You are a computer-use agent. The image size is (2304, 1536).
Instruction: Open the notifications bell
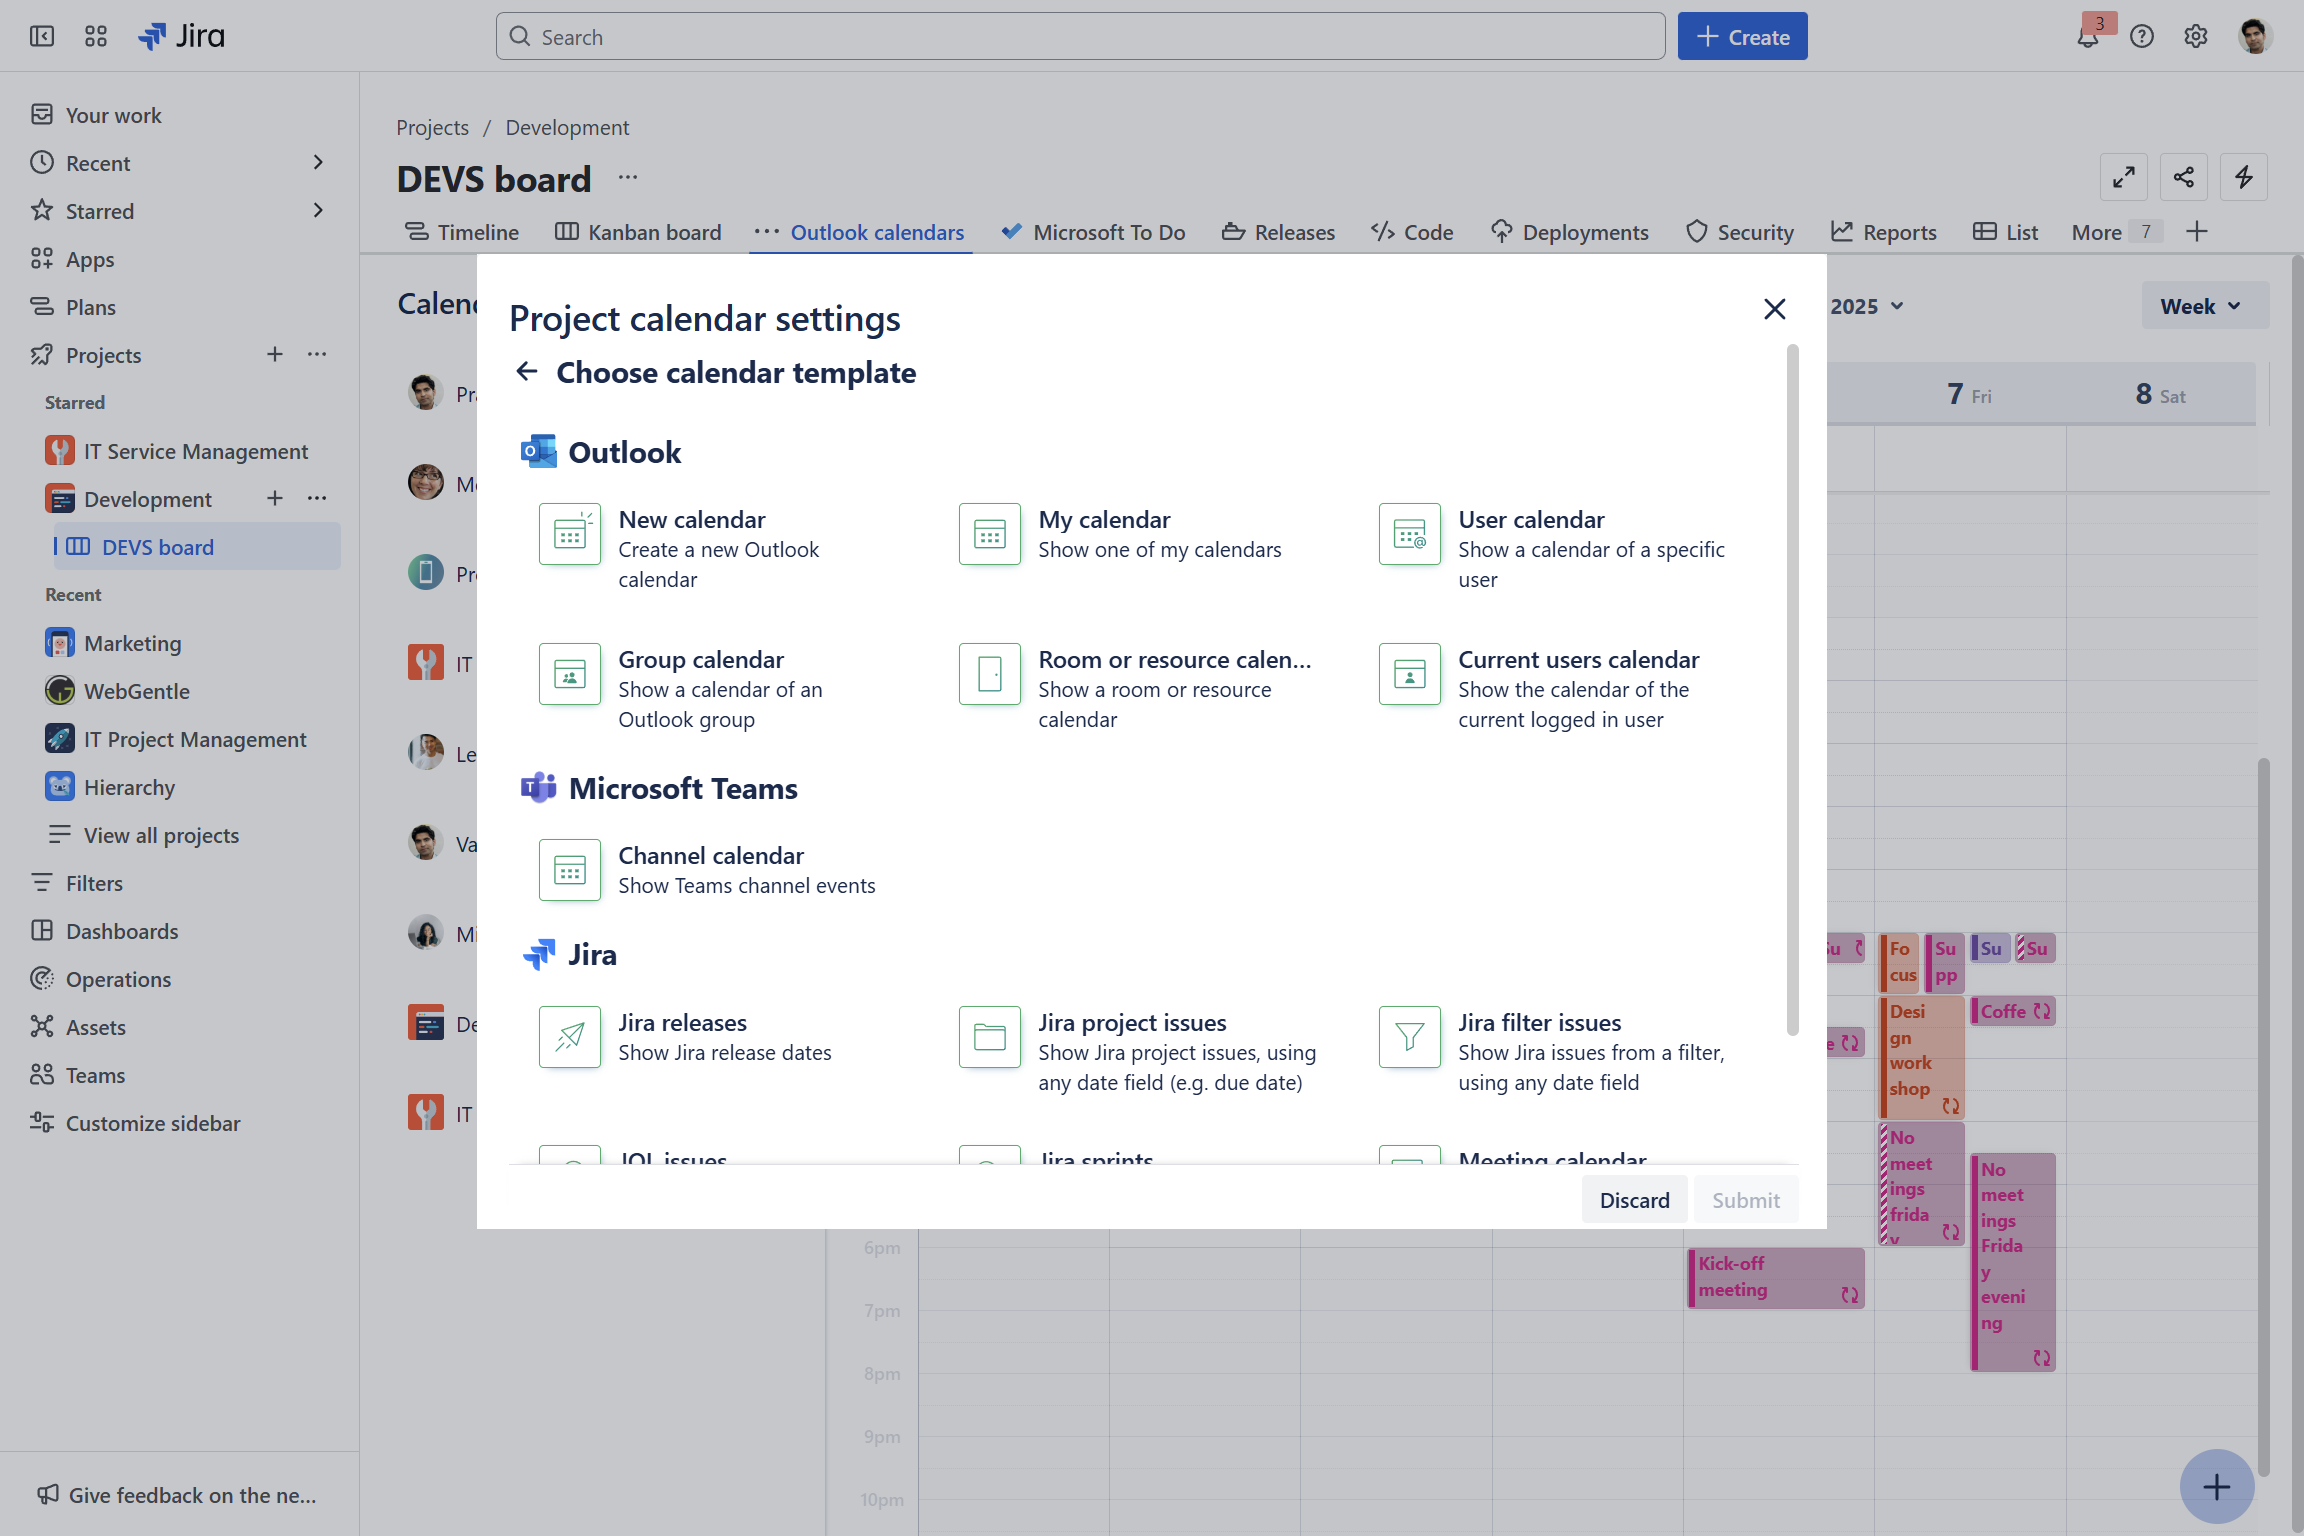coord(2086,36)
